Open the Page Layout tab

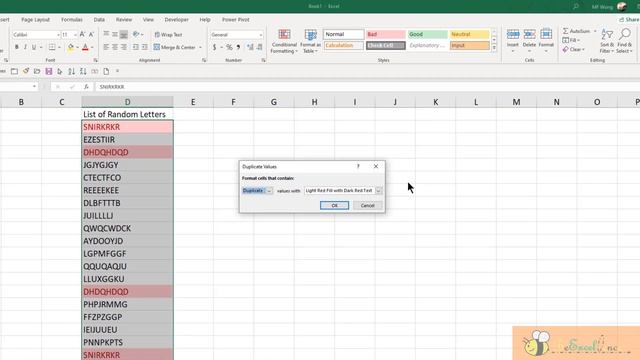tap(36, 20)
